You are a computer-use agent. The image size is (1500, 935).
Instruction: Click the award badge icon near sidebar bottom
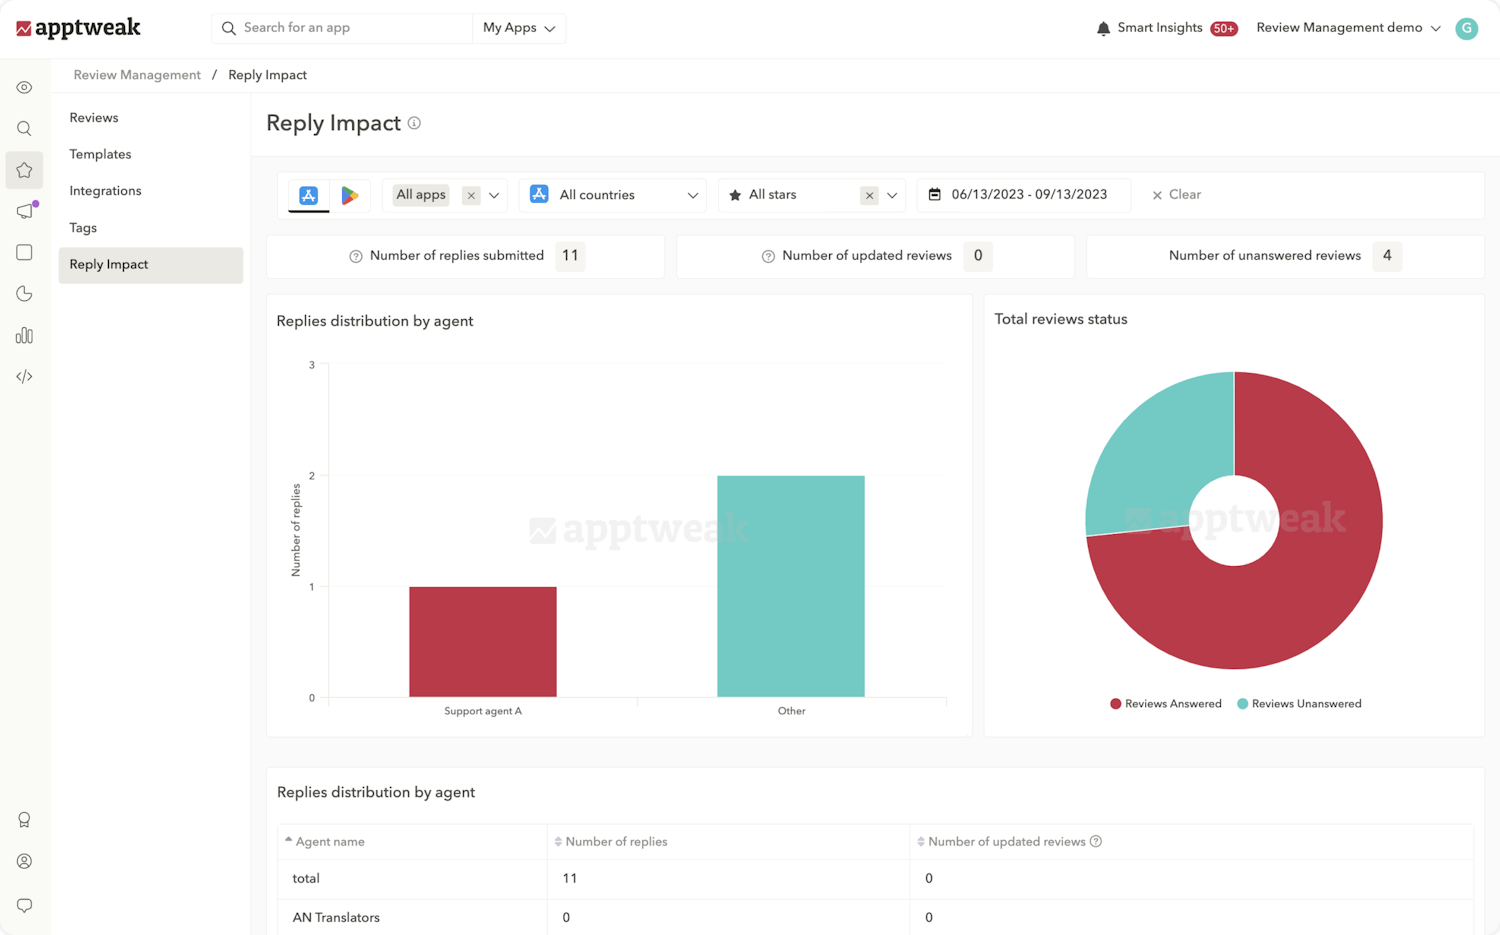point(24,819)
